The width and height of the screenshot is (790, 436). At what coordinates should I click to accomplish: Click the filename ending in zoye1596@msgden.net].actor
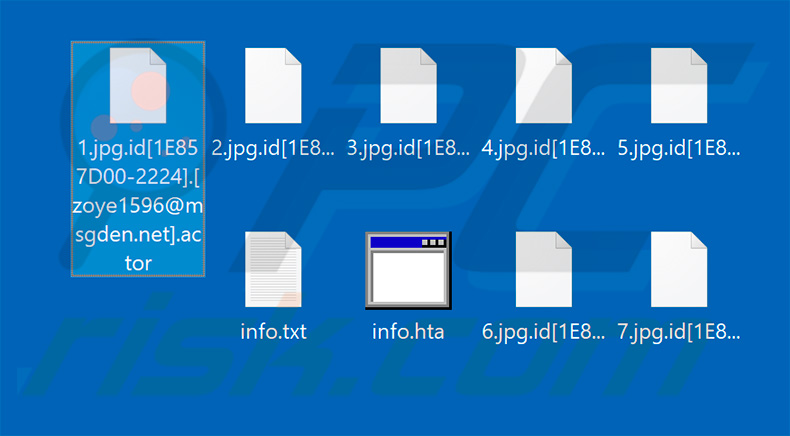point(138,205)
